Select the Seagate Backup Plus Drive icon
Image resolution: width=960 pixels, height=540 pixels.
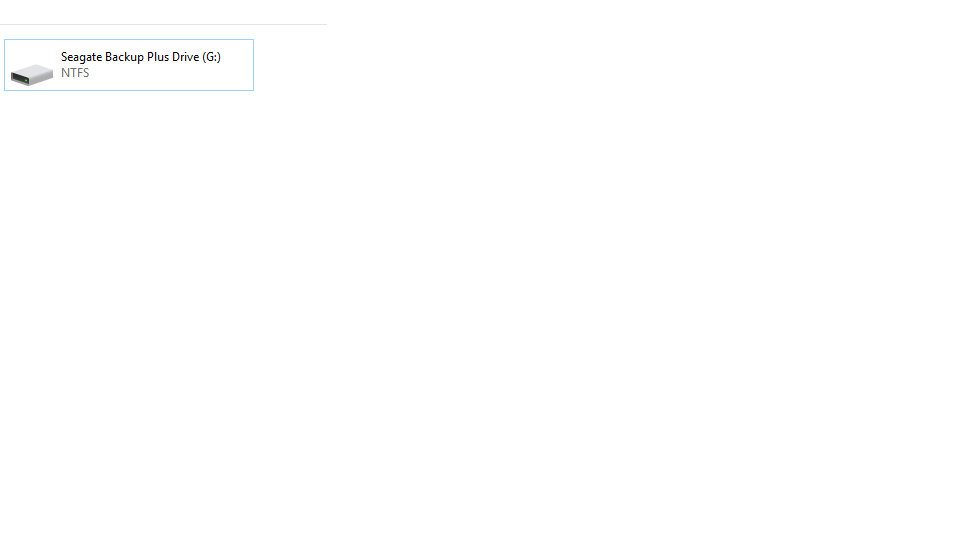(x=32, y=74)
